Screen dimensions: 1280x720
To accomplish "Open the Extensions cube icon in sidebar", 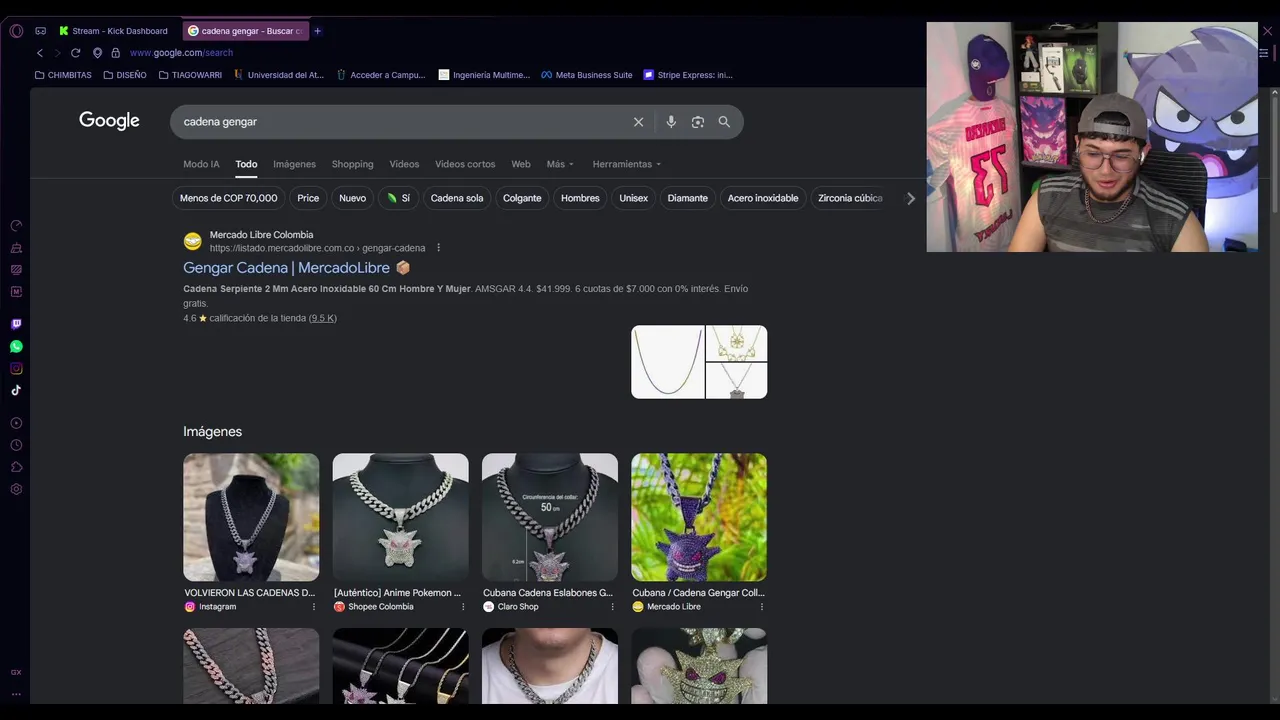I will [x=16, y=467].
